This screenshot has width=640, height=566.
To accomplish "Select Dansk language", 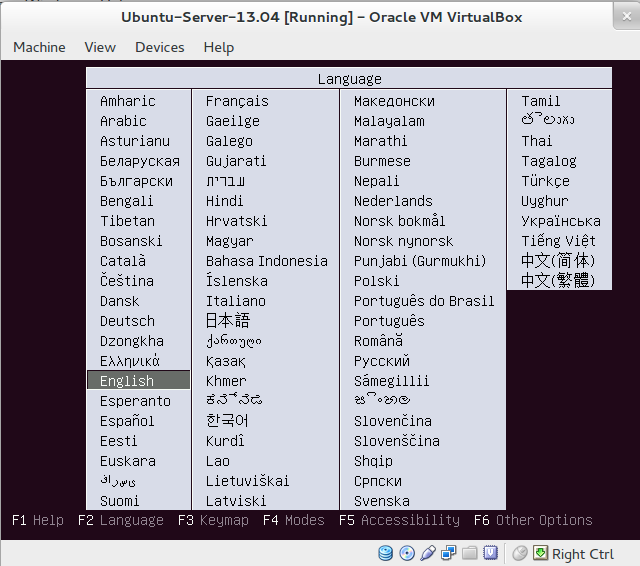I will (120, 301).
